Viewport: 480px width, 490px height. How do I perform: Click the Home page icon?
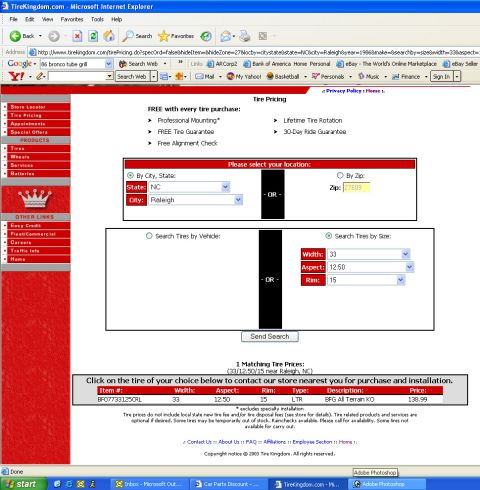(x=109, y=36)
